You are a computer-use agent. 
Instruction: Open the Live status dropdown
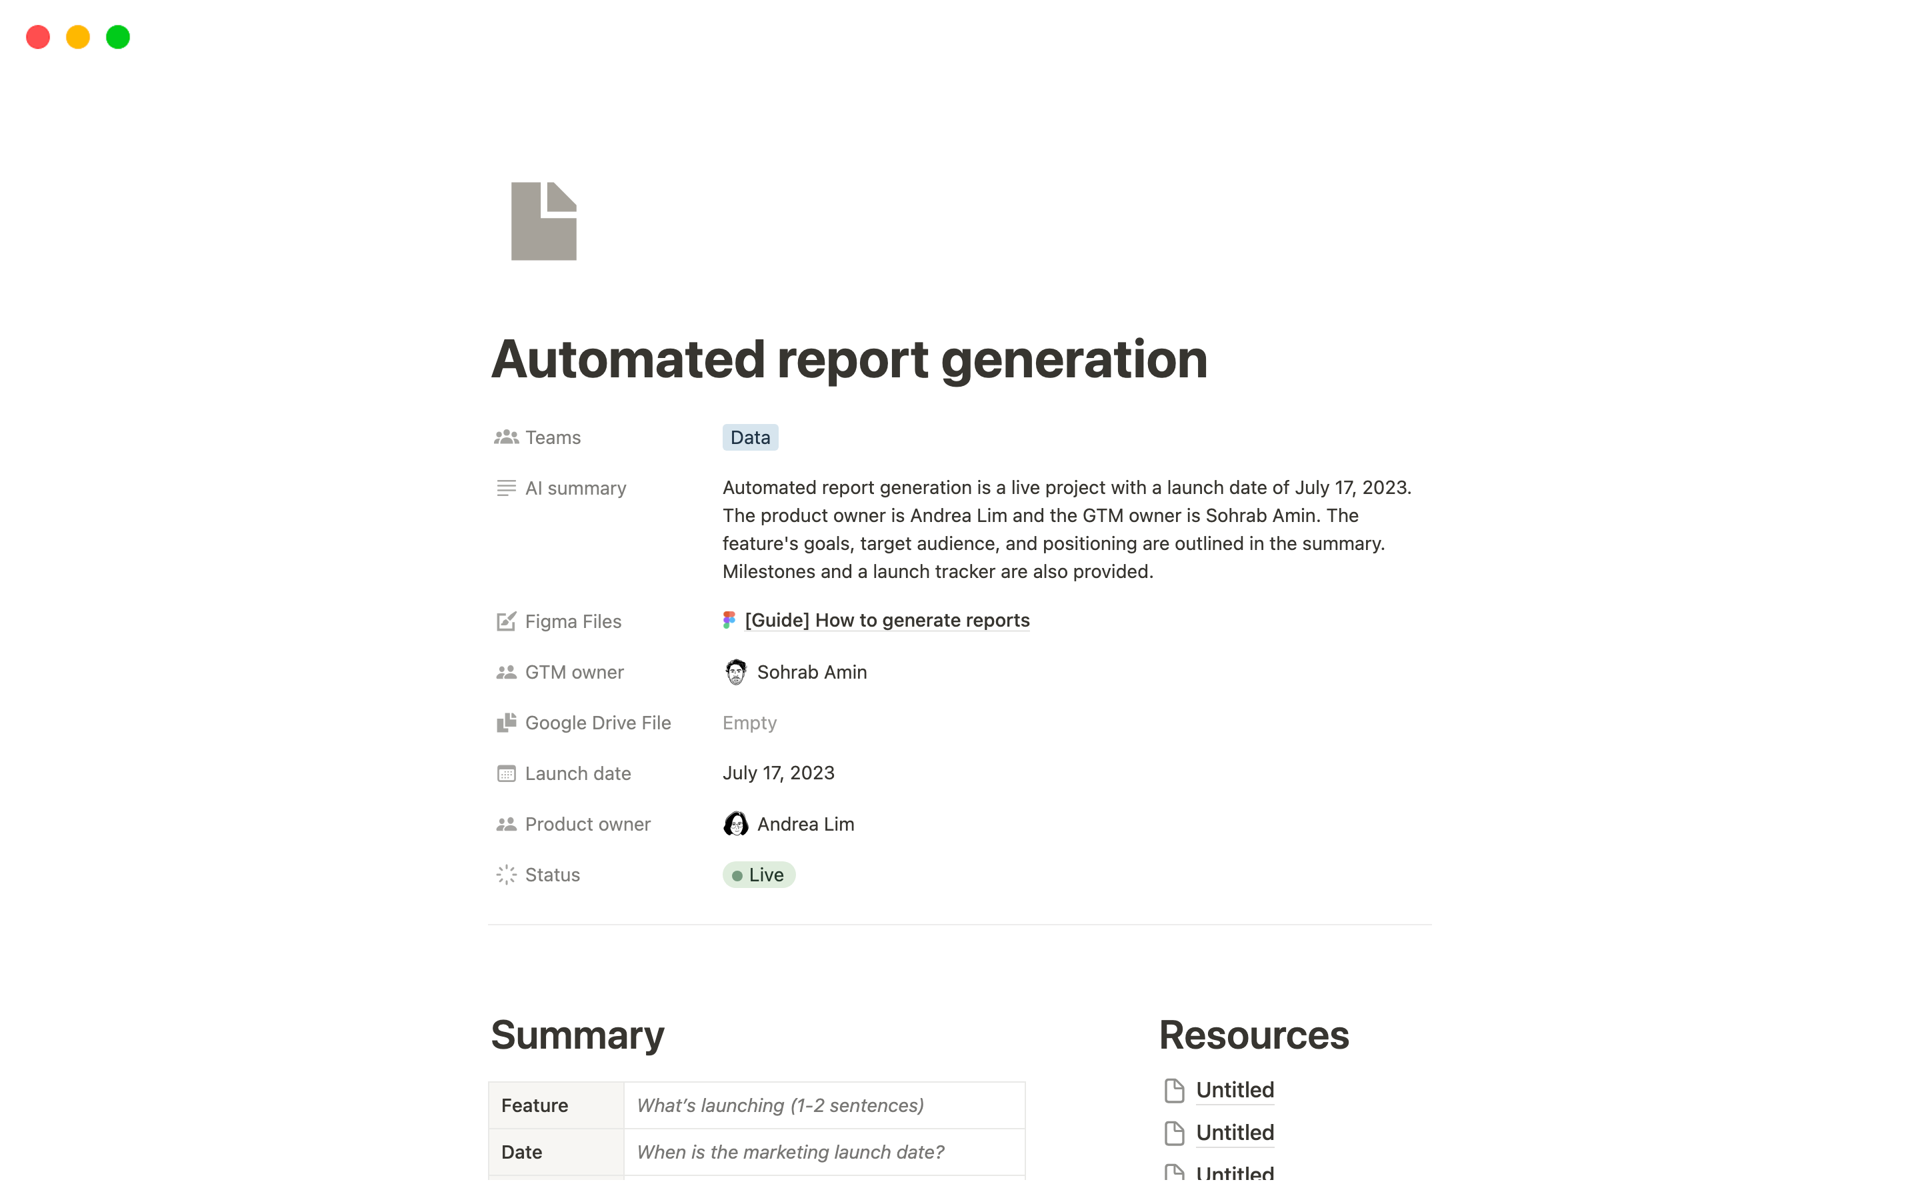[x=759, y=875]
